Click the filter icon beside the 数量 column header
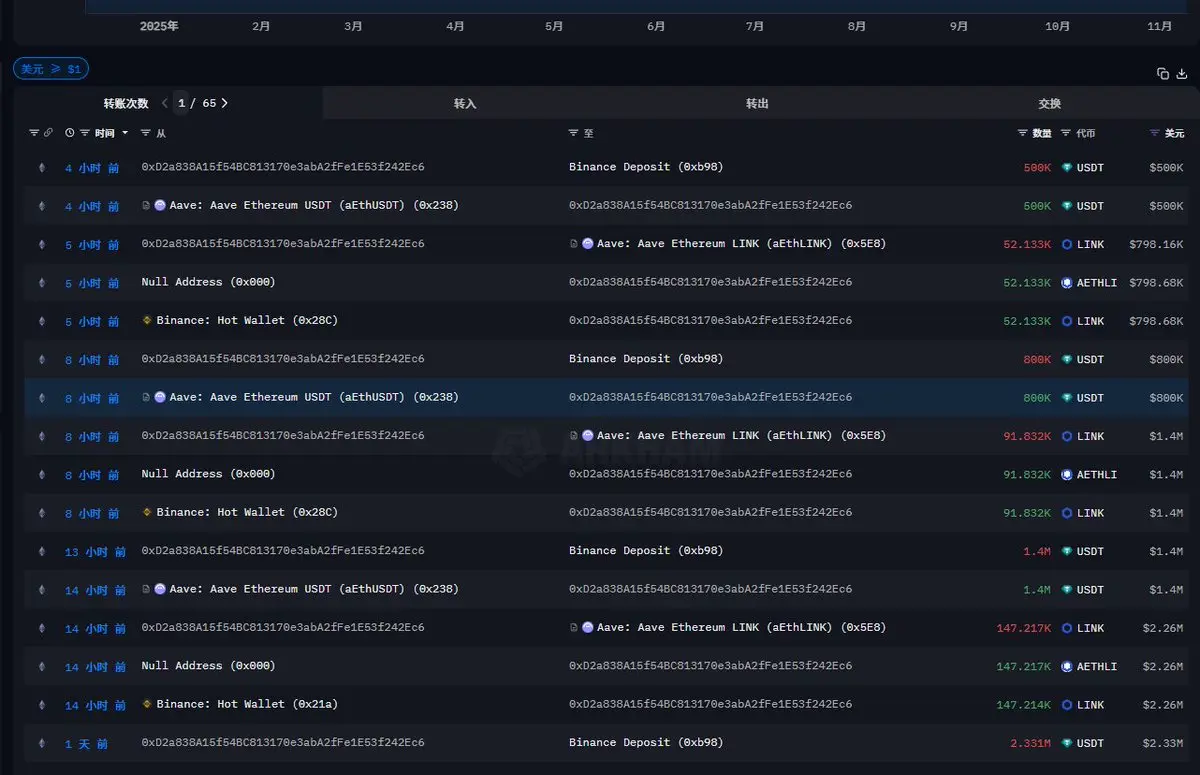Image resolution: width=1200 pixels, height=775 pixels. [1022, 133]
